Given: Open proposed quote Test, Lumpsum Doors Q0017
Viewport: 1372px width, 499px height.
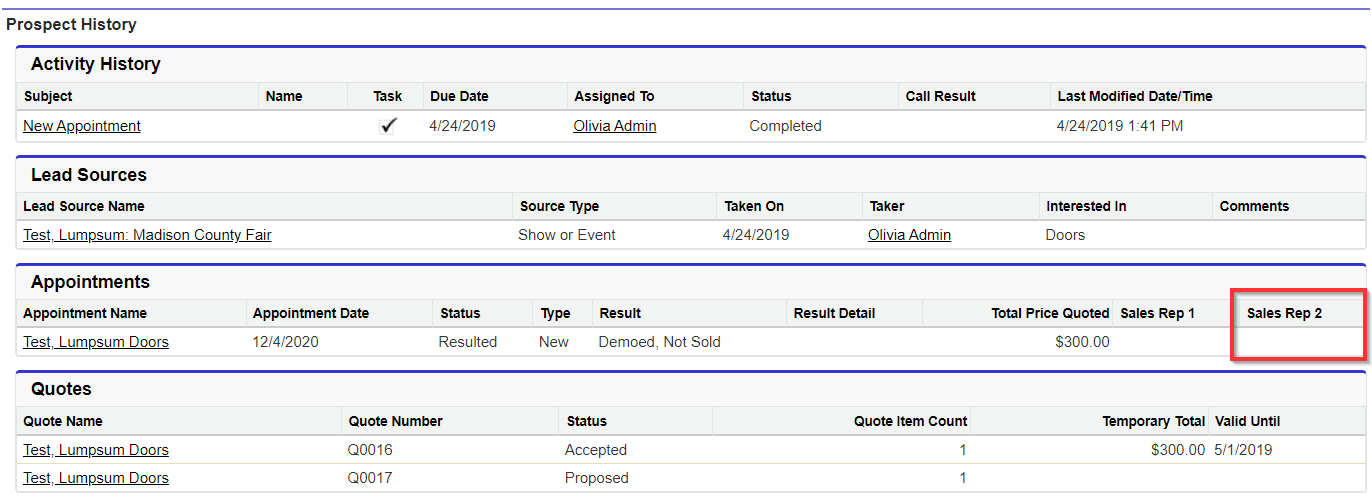Looking at the screenshot, I should click(x=96, y=478).
